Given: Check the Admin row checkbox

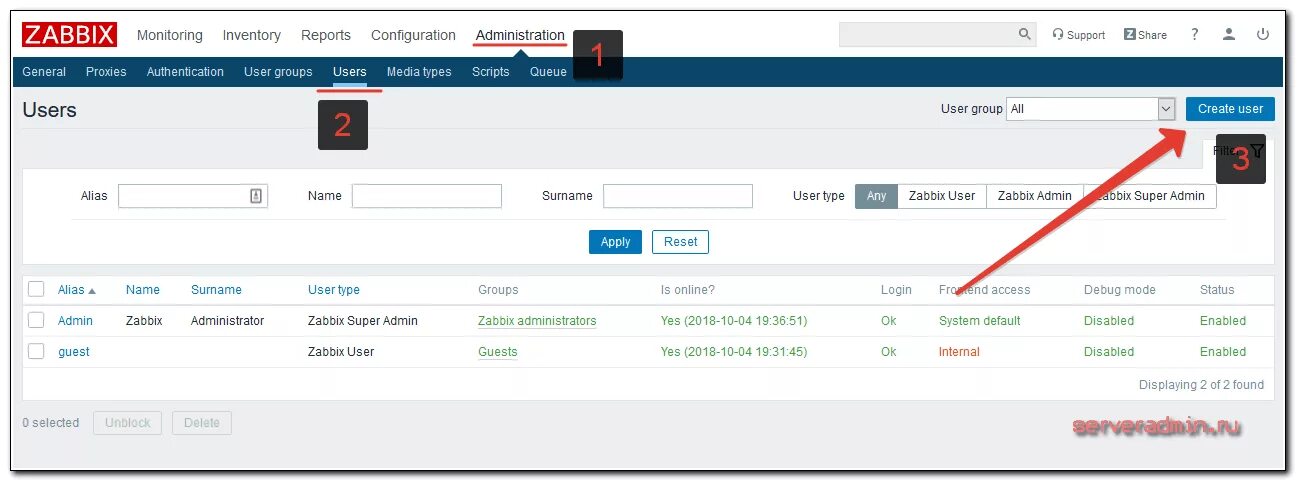Looking at the screenshot, I should click(x=36, y=320).
